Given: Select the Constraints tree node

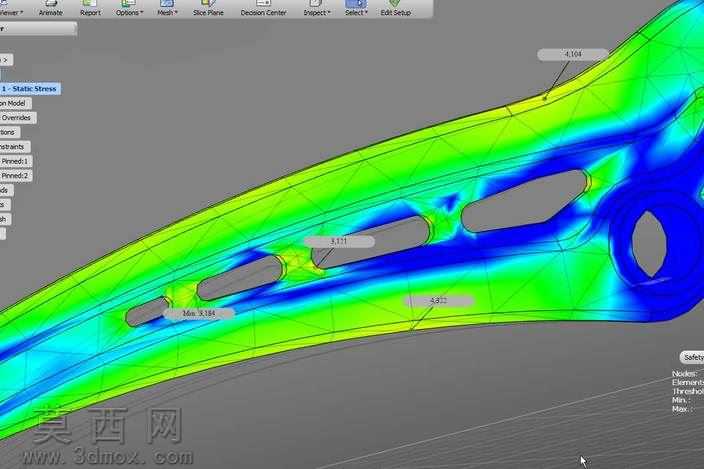Looking at the screenshot, I should pos(14,147).
